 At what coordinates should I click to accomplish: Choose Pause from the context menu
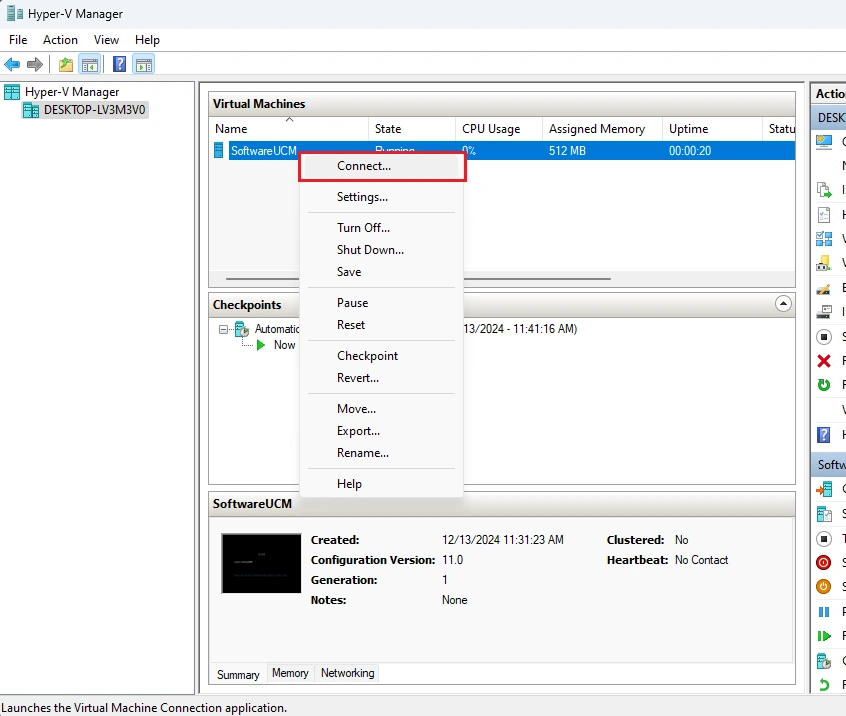381,303
